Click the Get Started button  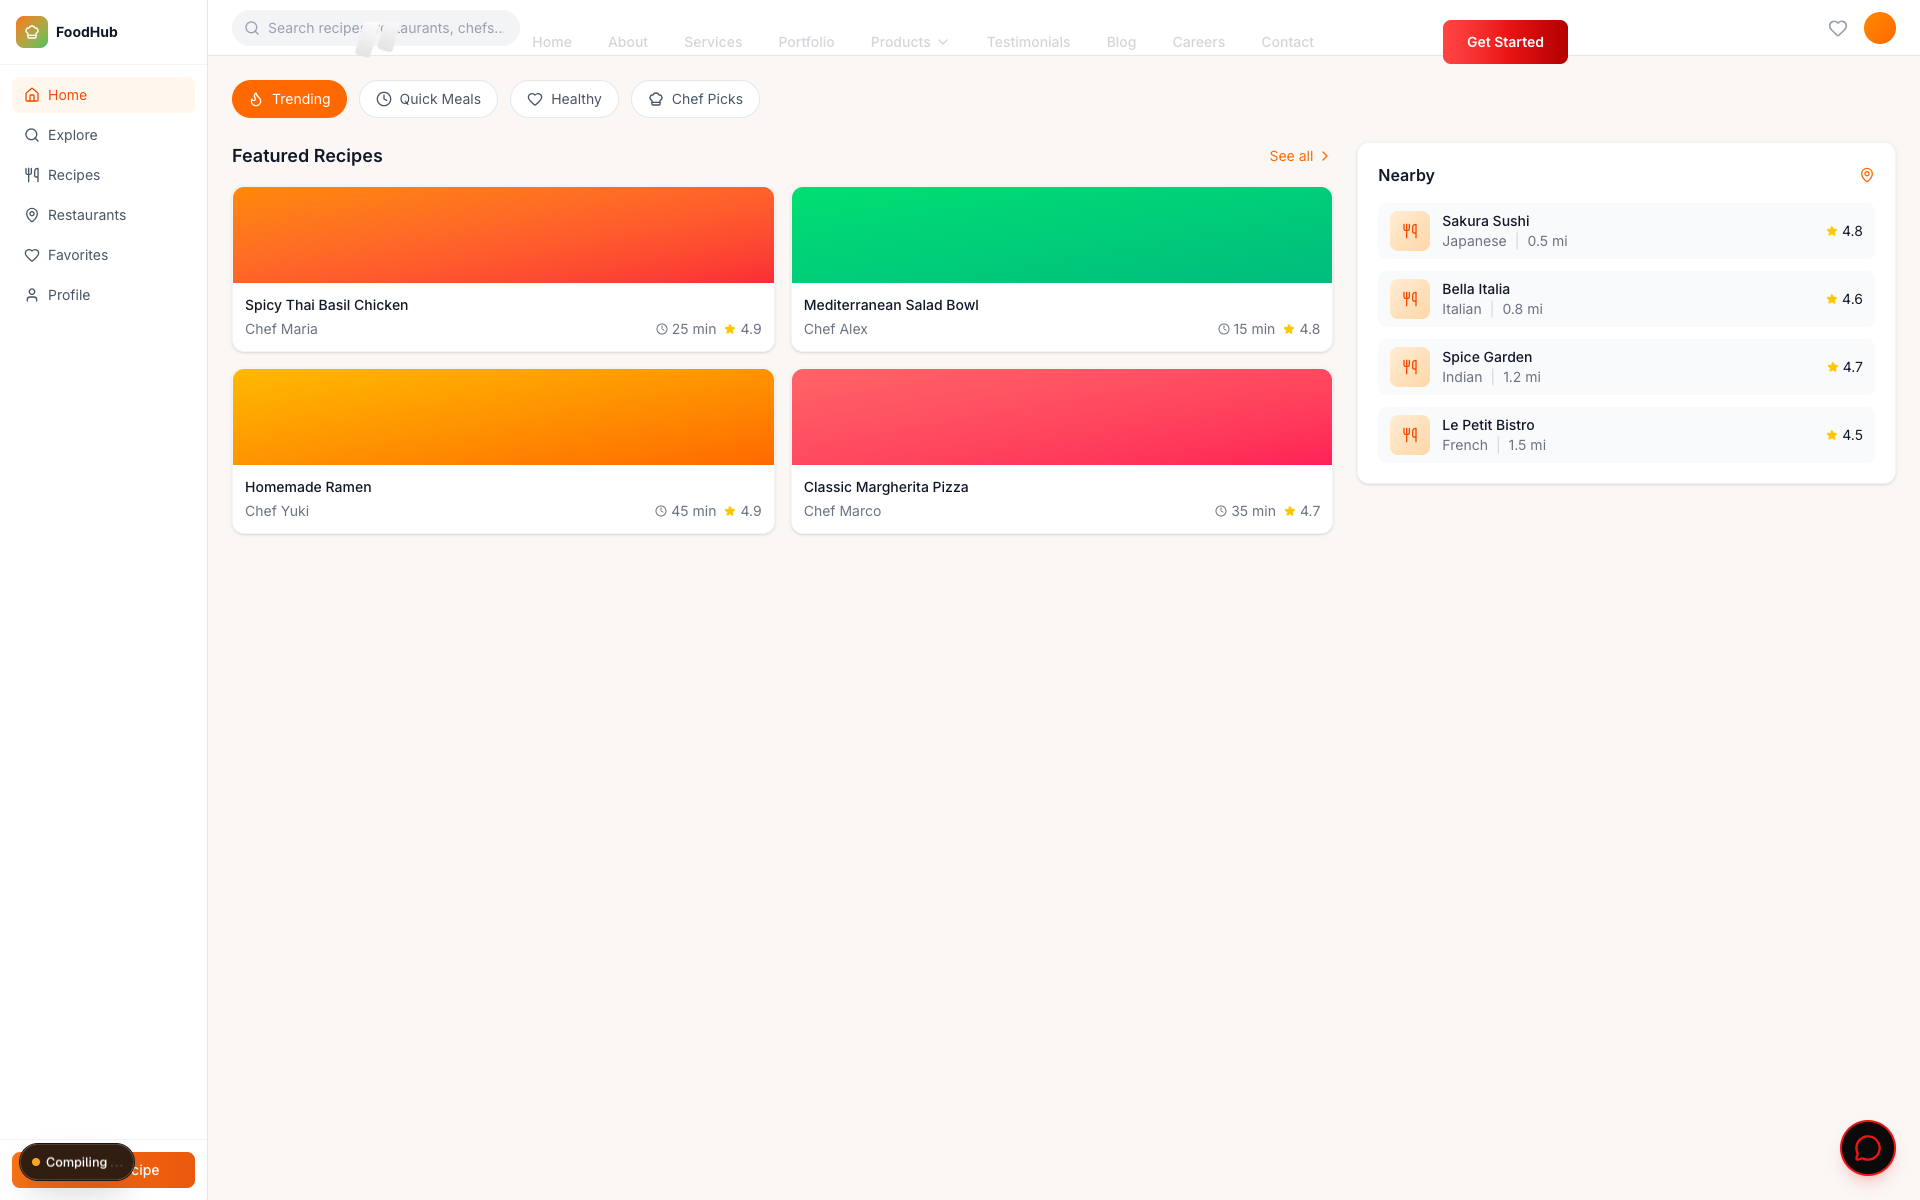[x=1504, y=42]
